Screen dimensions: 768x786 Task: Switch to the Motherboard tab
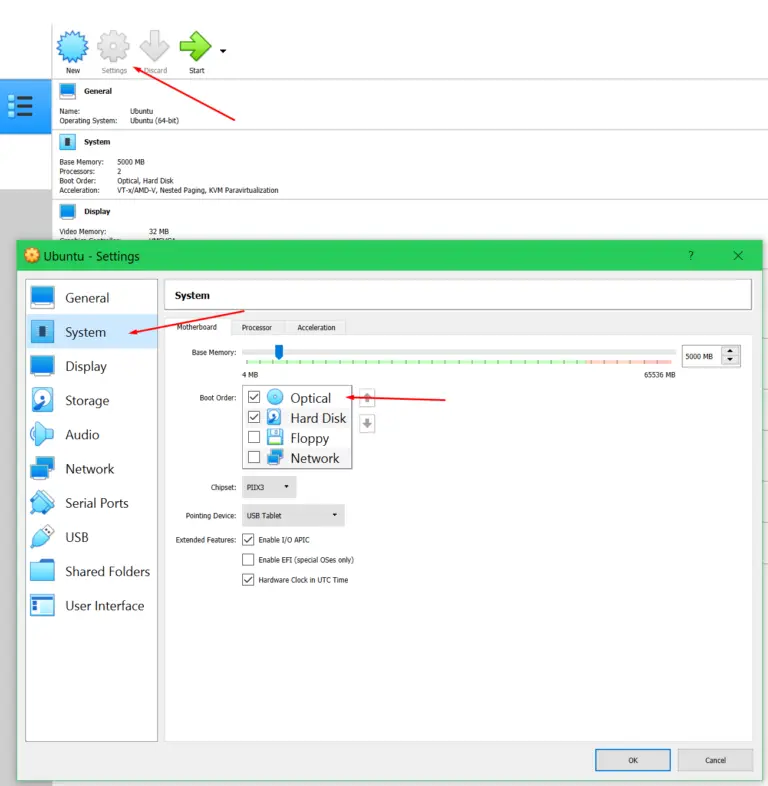pyautogui.click(x=197, y=327)
